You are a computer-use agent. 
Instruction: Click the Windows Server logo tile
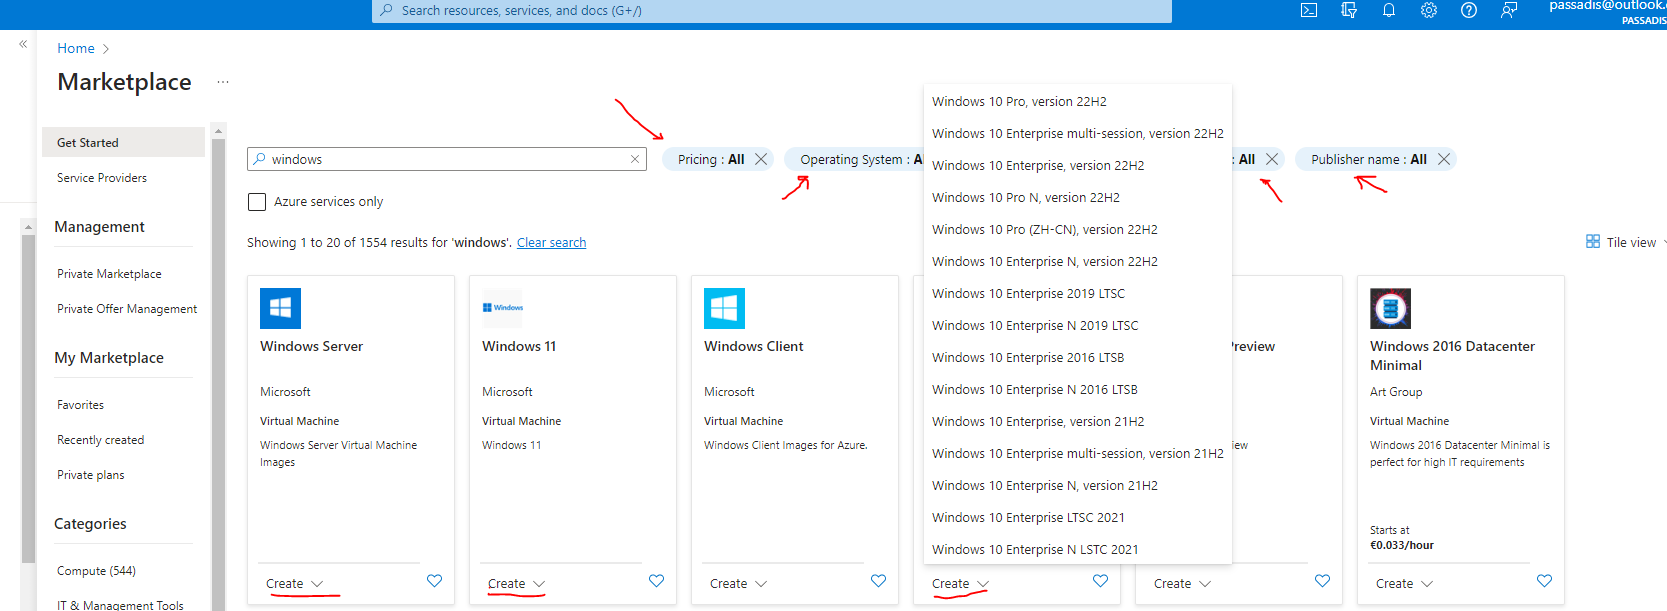point(280,308)
